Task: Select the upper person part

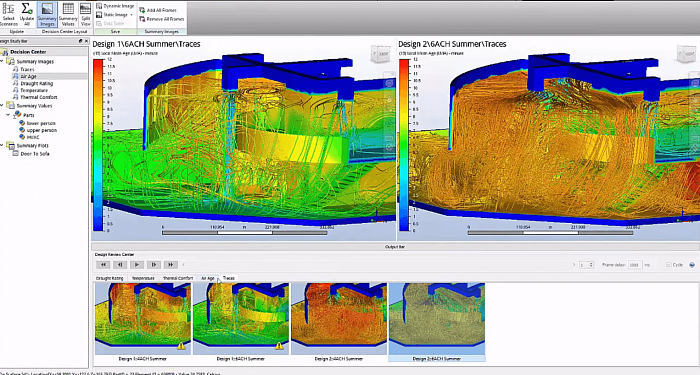Action: (x=42, y=130)
